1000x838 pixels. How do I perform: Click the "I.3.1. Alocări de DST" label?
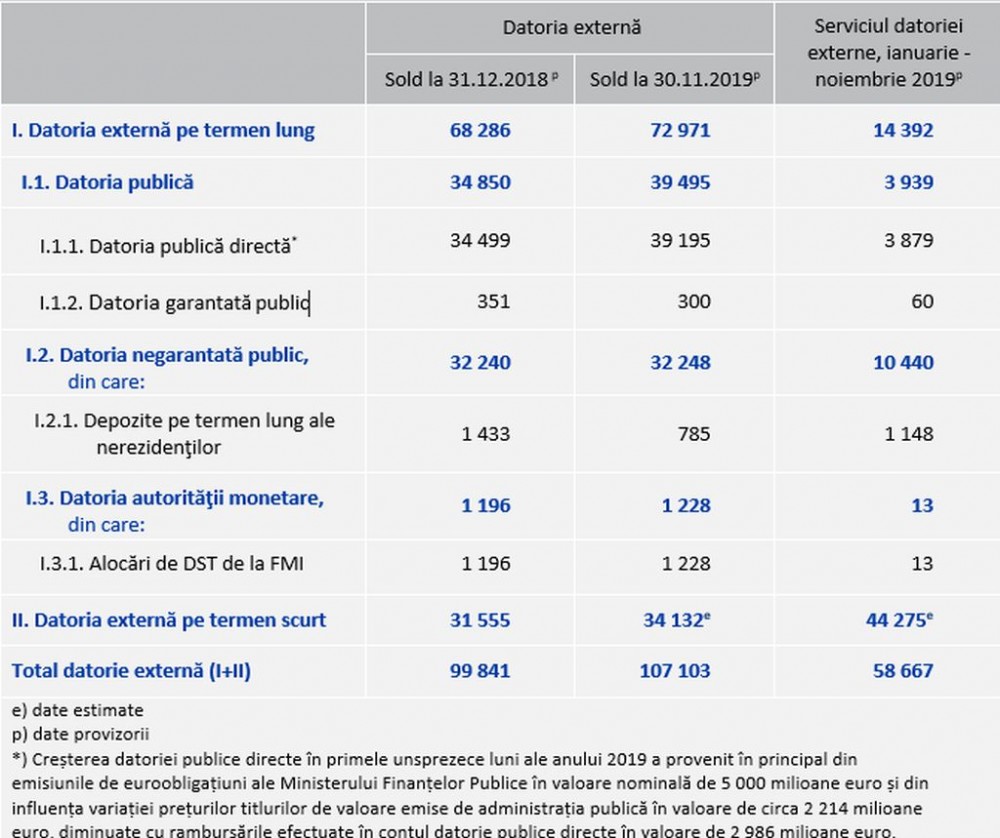click(x=171, y=564)
